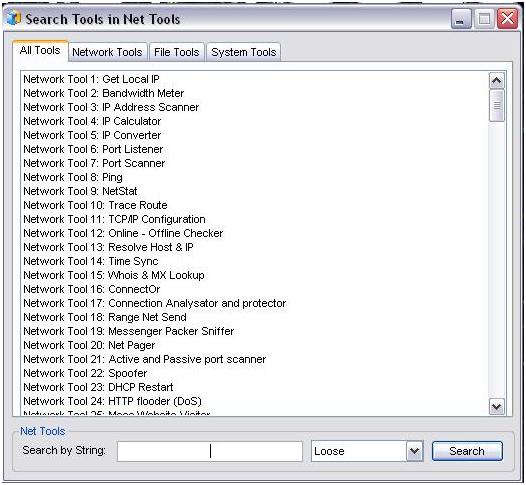
Task: Open the Network Tools tab
Action: [x=107, y=52]
